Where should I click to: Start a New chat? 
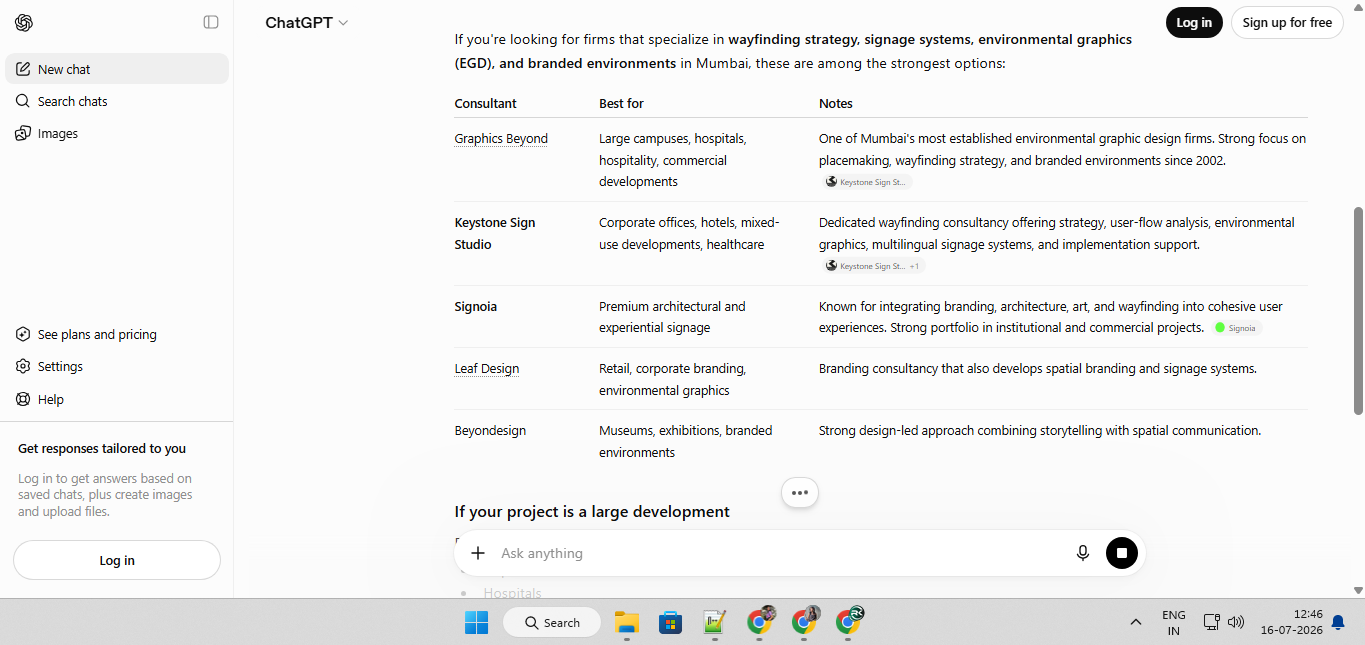pyautogui.click(x=117, y=69)
